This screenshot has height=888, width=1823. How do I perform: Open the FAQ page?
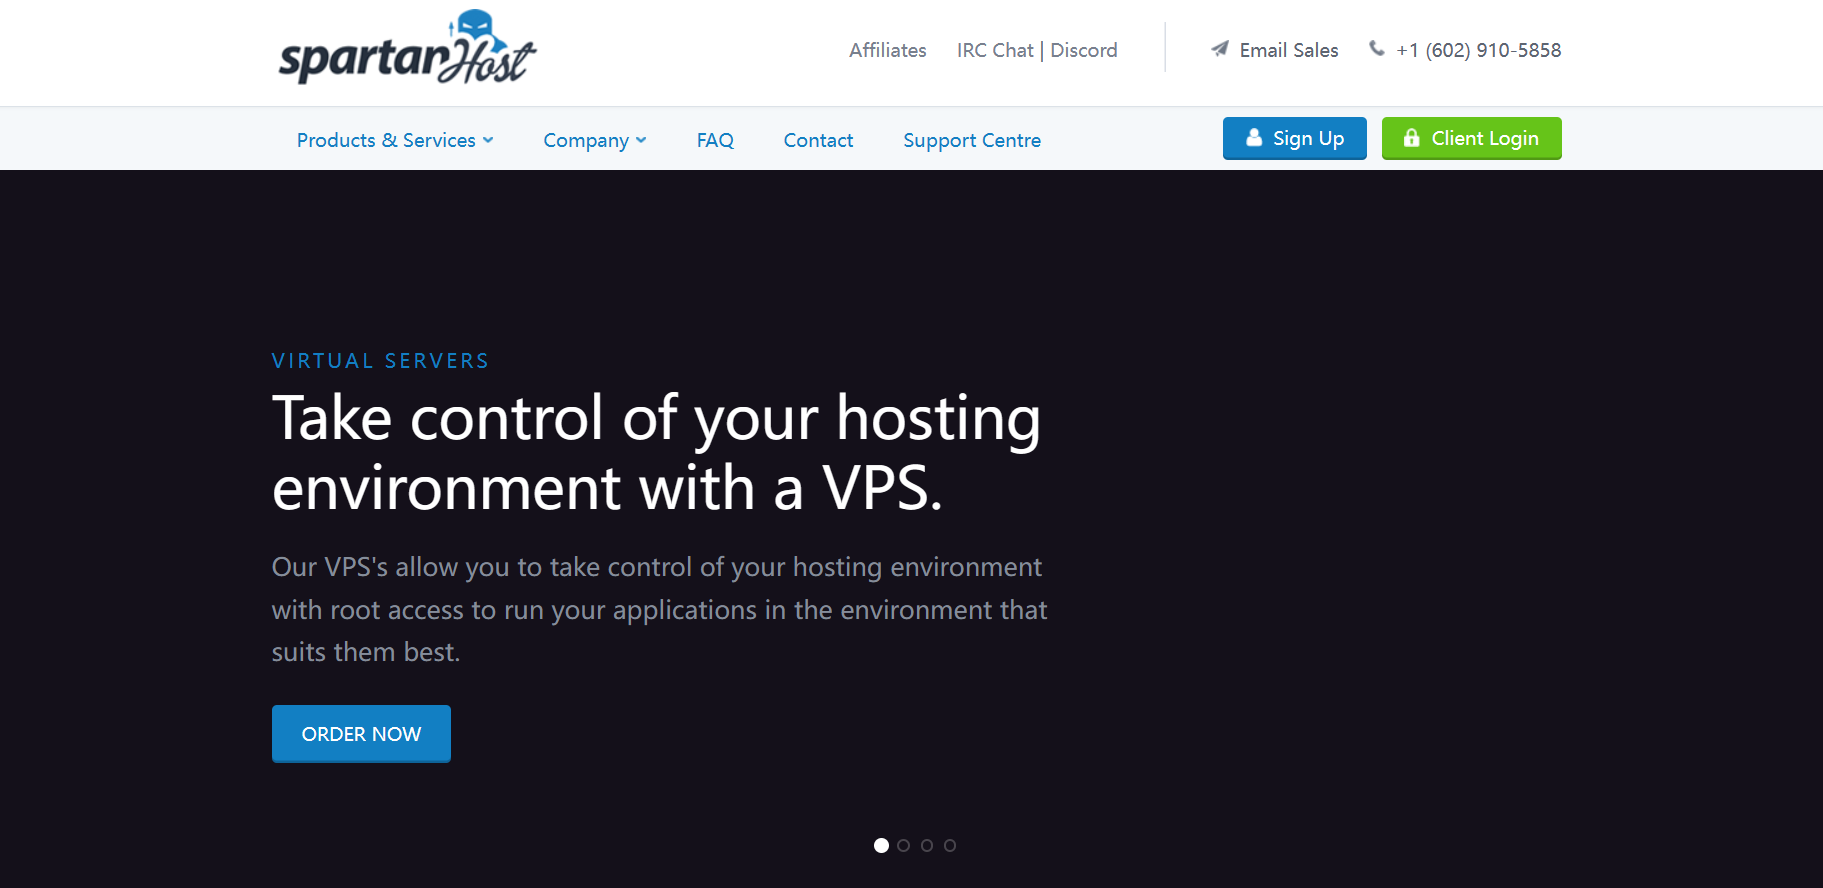(x=715, y=140)
